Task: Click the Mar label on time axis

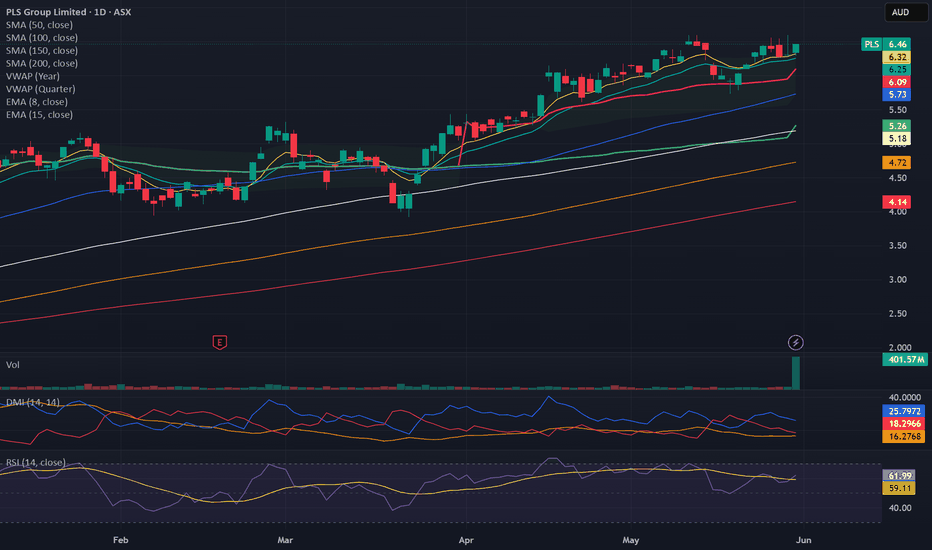Action: [285, 540]
